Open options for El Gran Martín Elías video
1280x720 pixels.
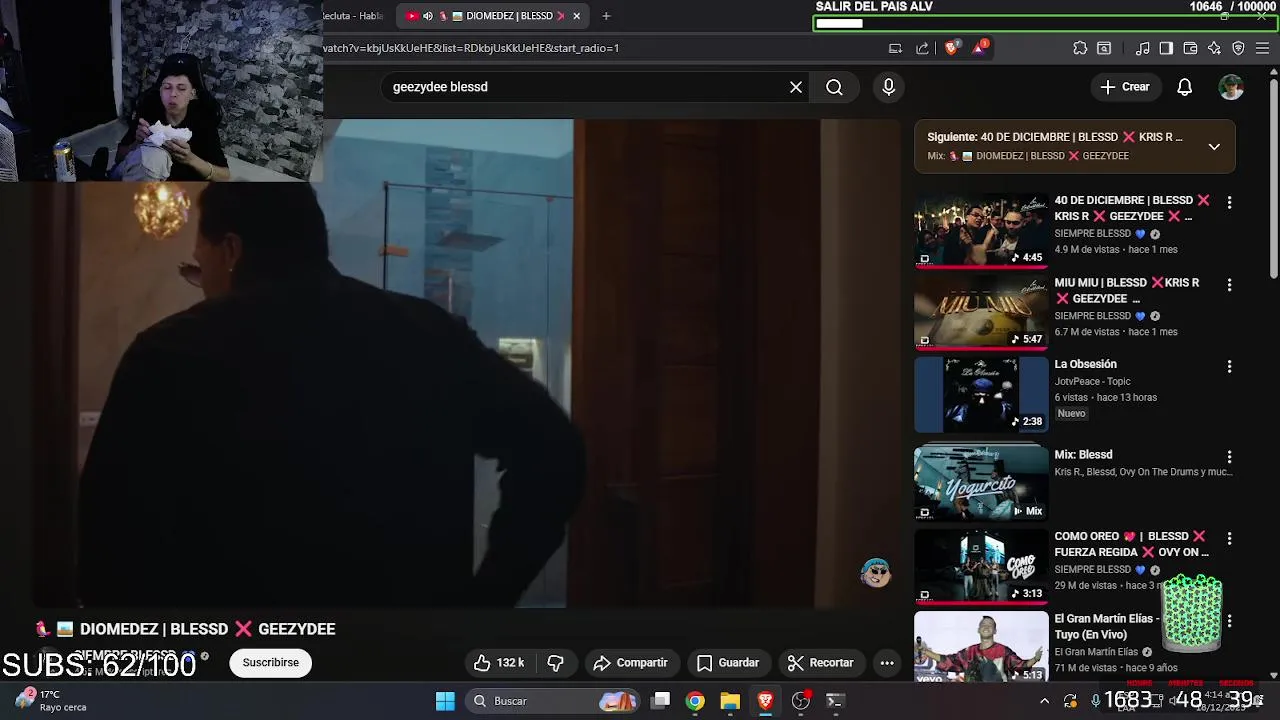click(1229, 621)
